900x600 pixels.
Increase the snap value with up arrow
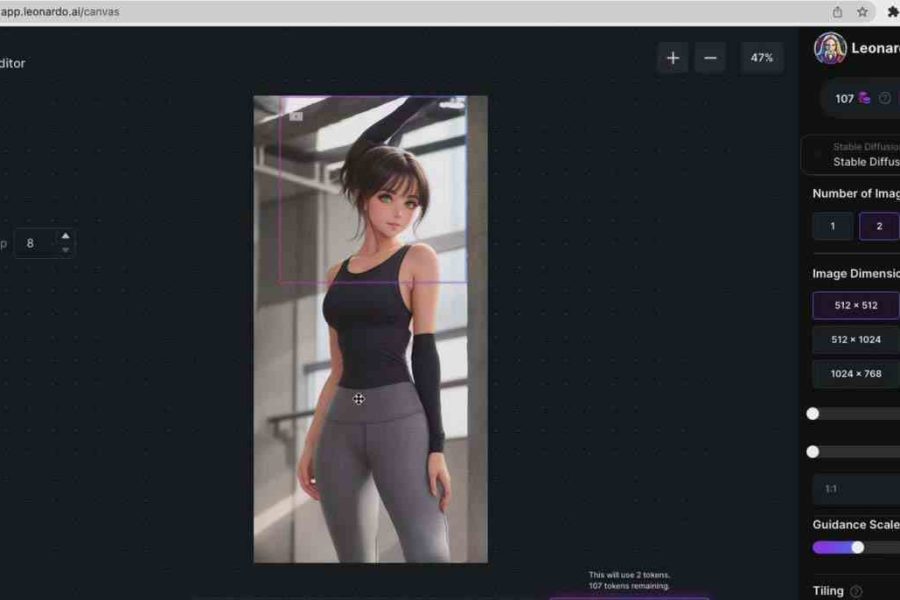coord(66,237)
